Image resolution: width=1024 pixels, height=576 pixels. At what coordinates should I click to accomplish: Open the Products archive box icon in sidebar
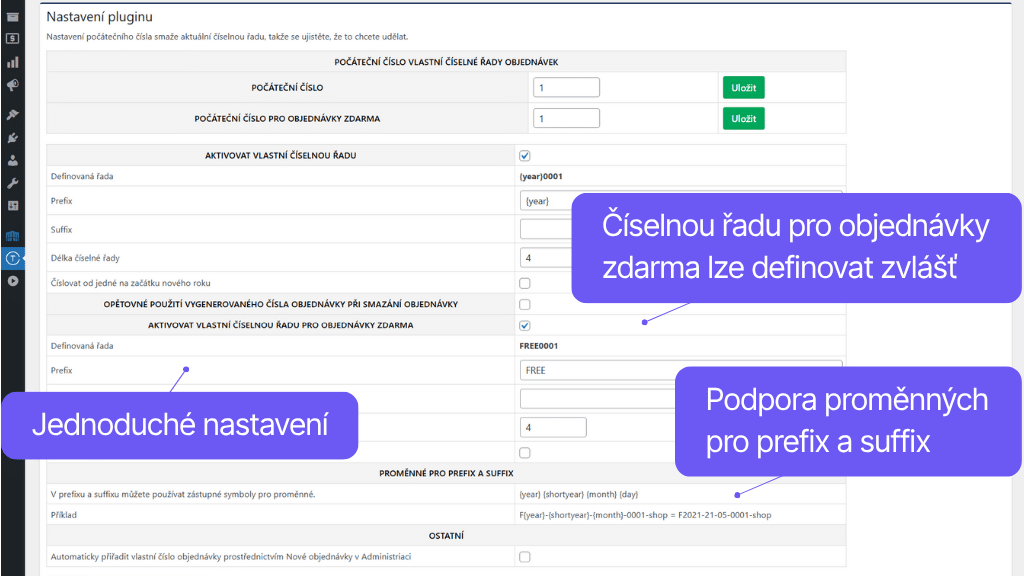[13, 17]
